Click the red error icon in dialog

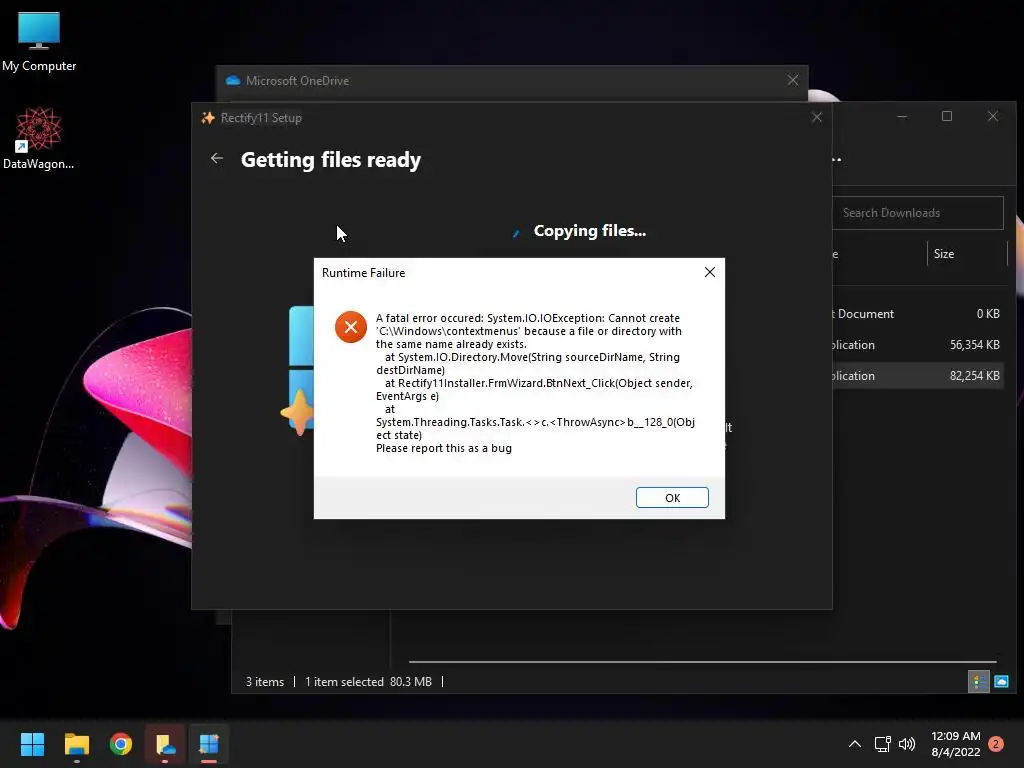(x=351, y=327)
